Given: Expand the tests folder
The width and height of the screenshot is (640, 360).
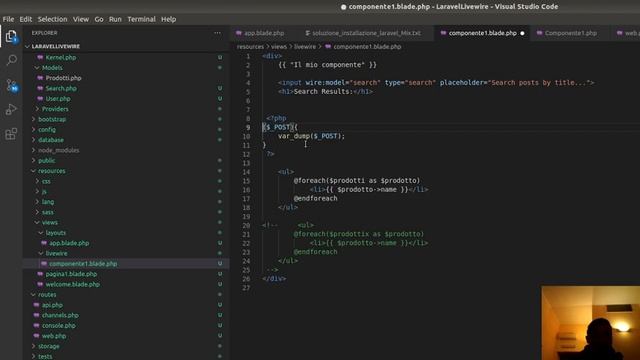Looking at the screenshot, I should click(x=45, y=356).
